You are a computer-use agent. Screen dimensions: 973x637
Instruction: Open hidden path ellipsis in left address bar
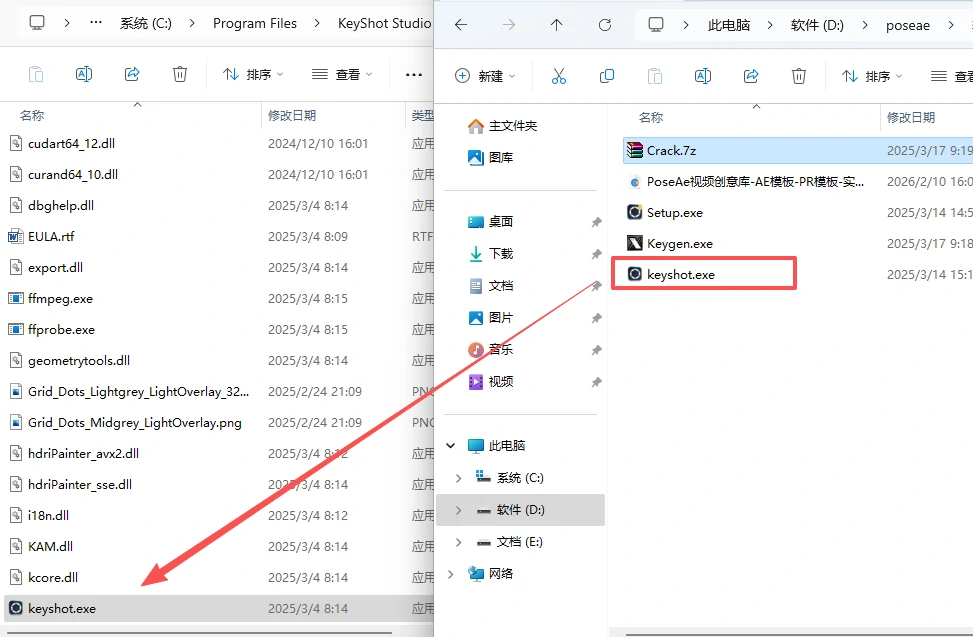(x=96, y=23)
